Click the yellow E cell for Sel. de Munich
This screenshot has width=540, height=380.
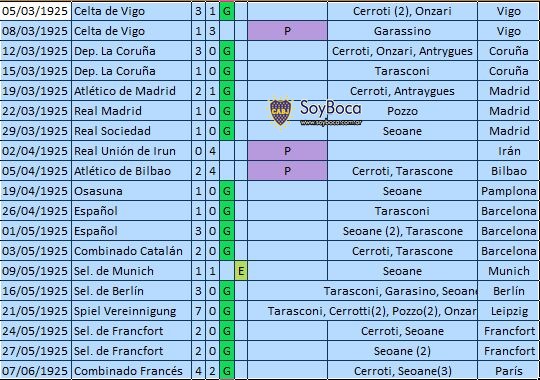[x=241, y=271]
